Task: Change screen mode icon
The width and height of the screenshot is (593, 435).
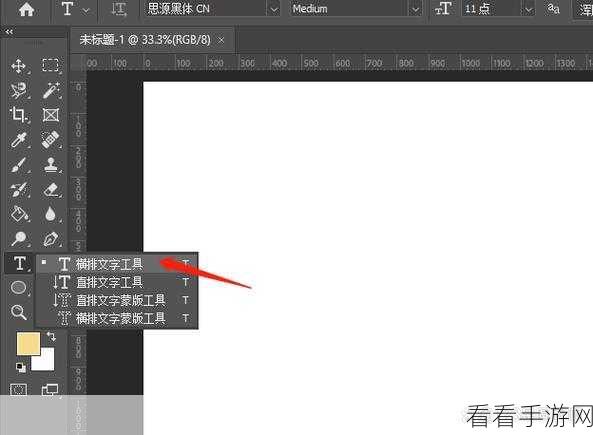Action: coord(50,390)
